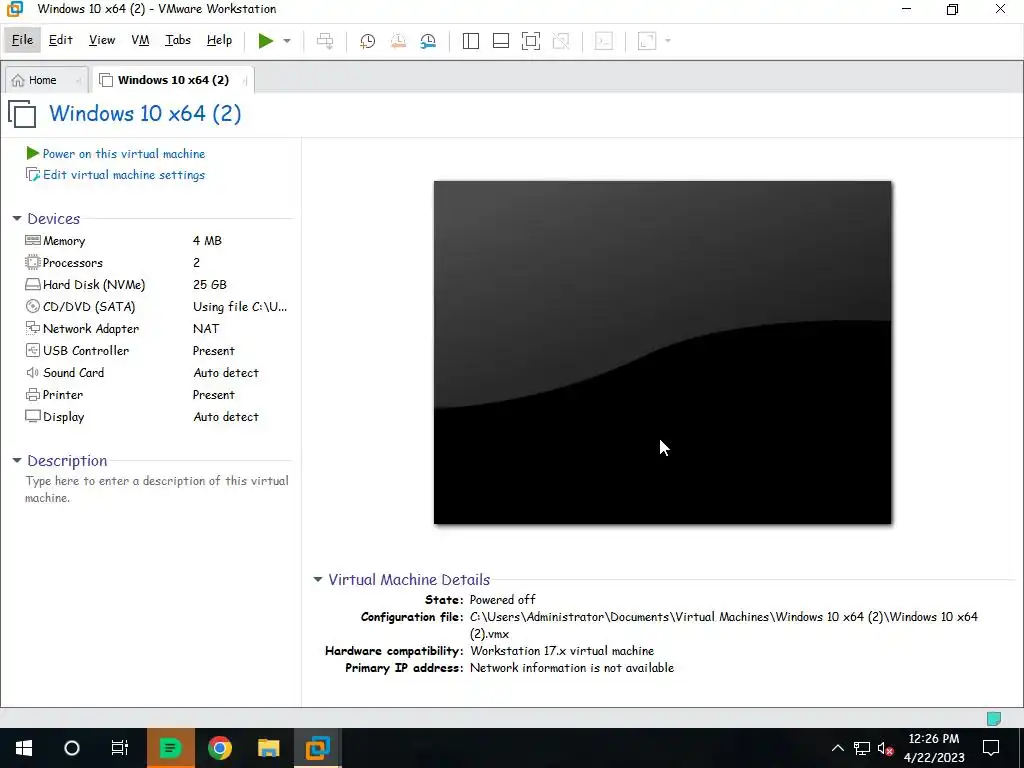Click the muted volume tray icon

[886, 748]
